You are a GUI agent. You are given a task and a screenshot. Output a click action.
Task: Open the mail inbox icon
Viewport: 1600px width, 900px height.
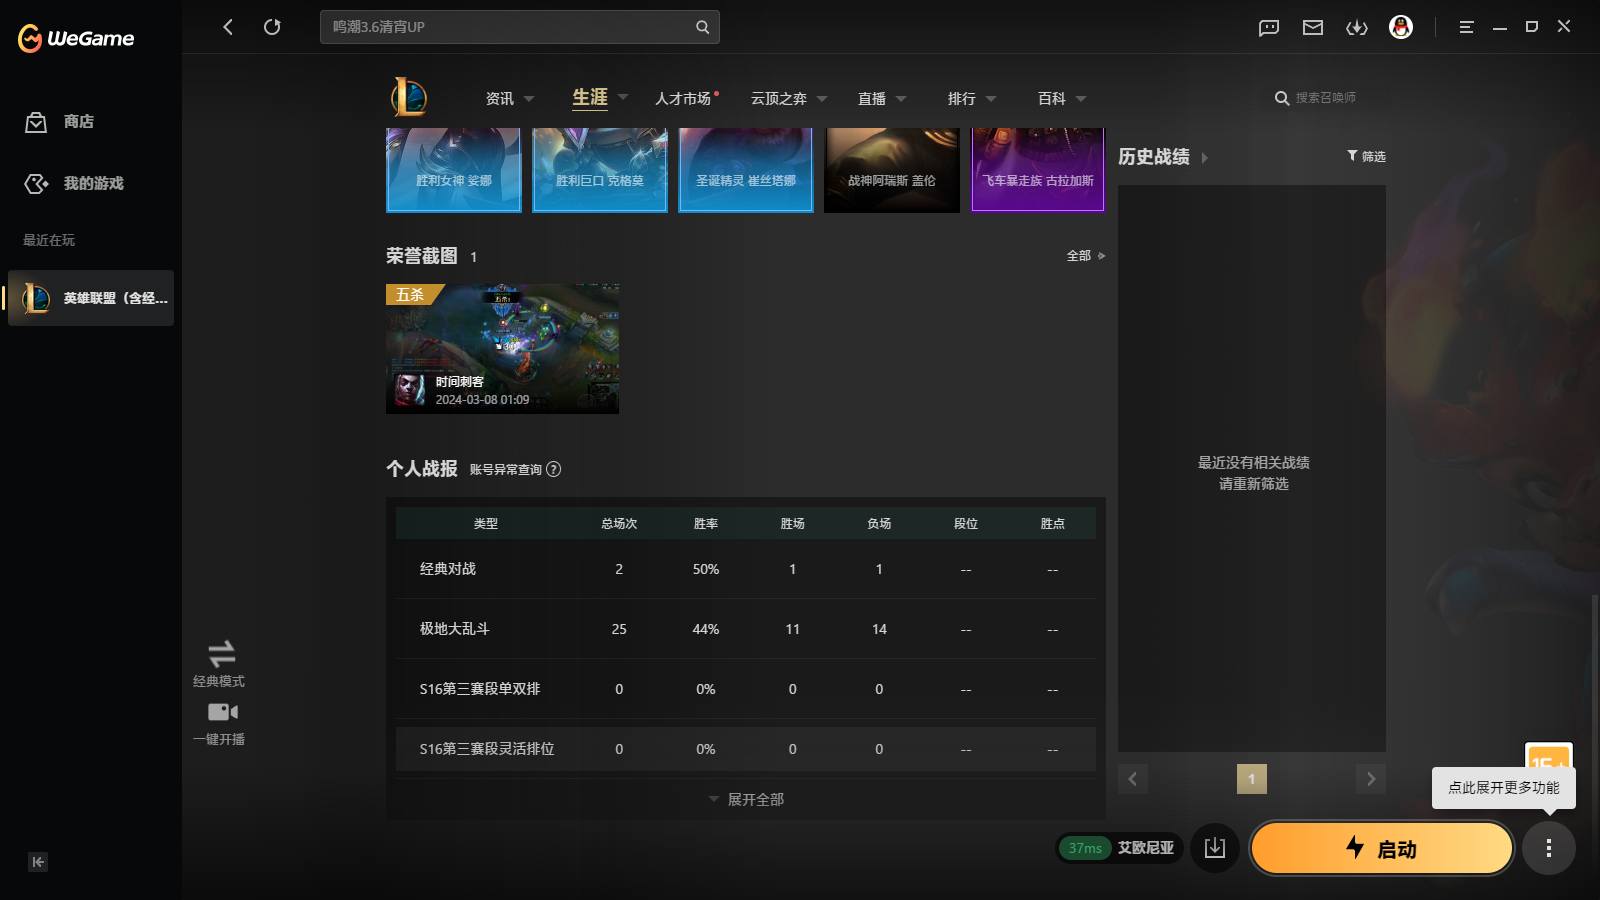1313,28
